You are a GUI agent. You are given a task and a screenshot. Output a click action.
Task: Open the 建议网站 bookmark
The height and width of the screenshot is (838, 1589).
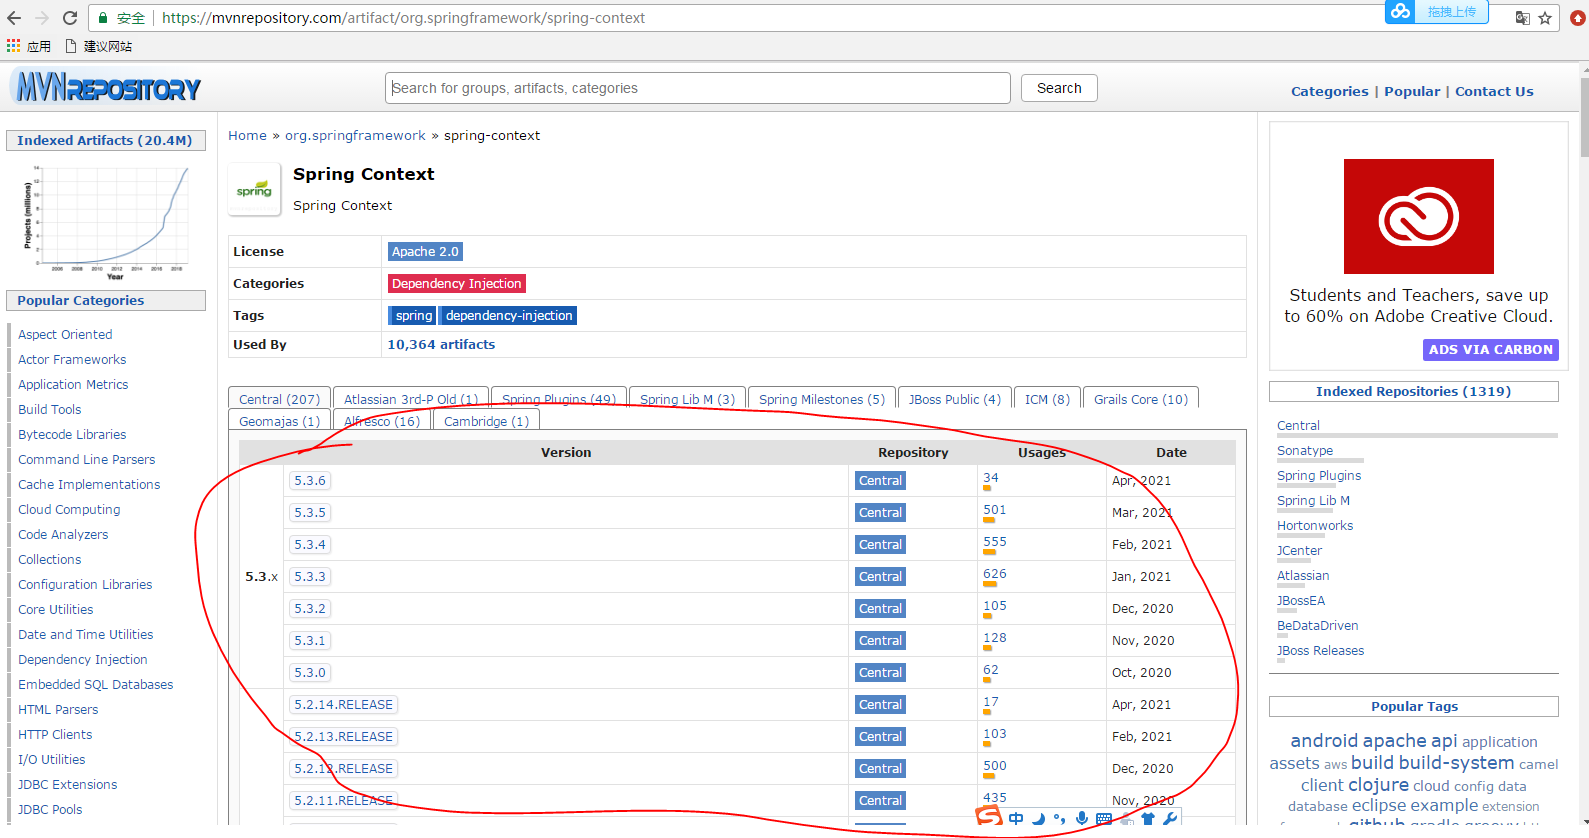(98, 46)
